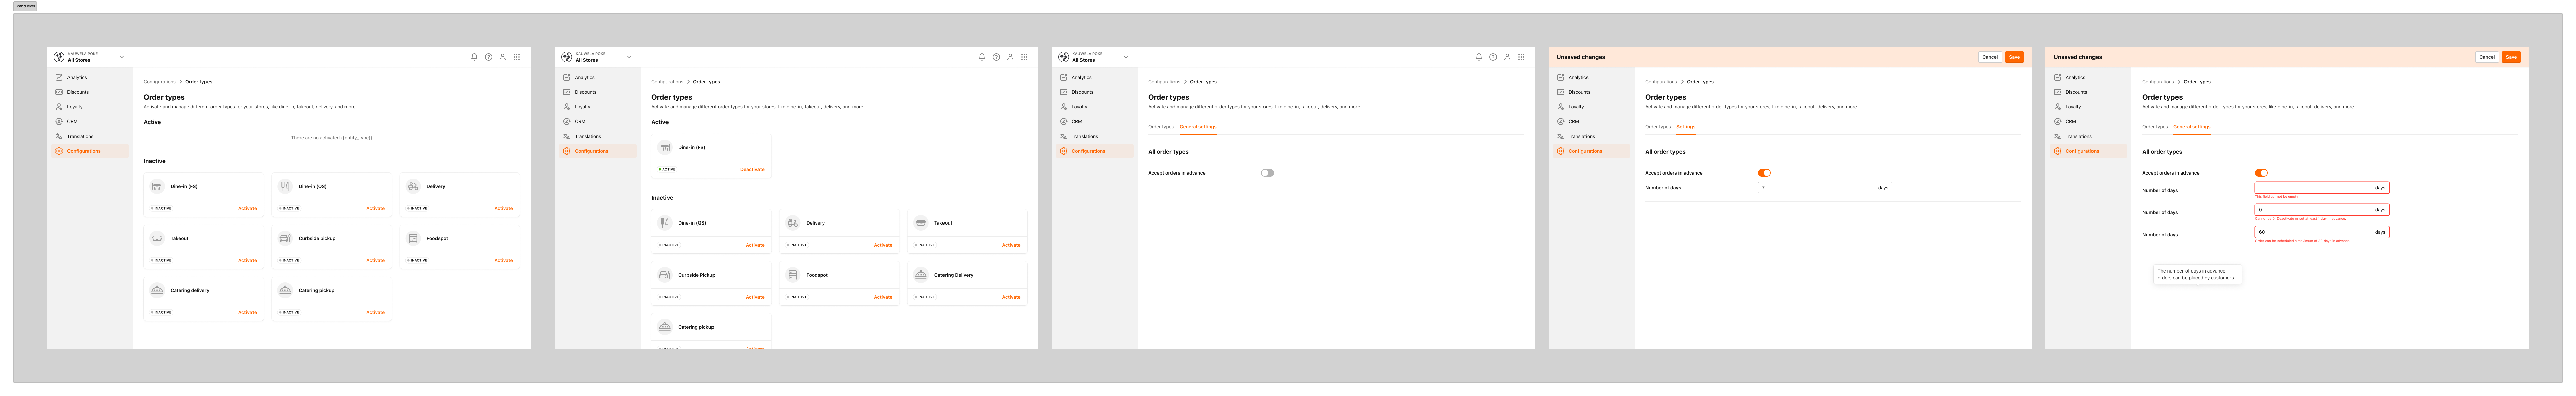This screenshot has height=396, width=2576.
Task: Click Foodspot icon in frame with no active types
Action: click(x=413, y=238)
